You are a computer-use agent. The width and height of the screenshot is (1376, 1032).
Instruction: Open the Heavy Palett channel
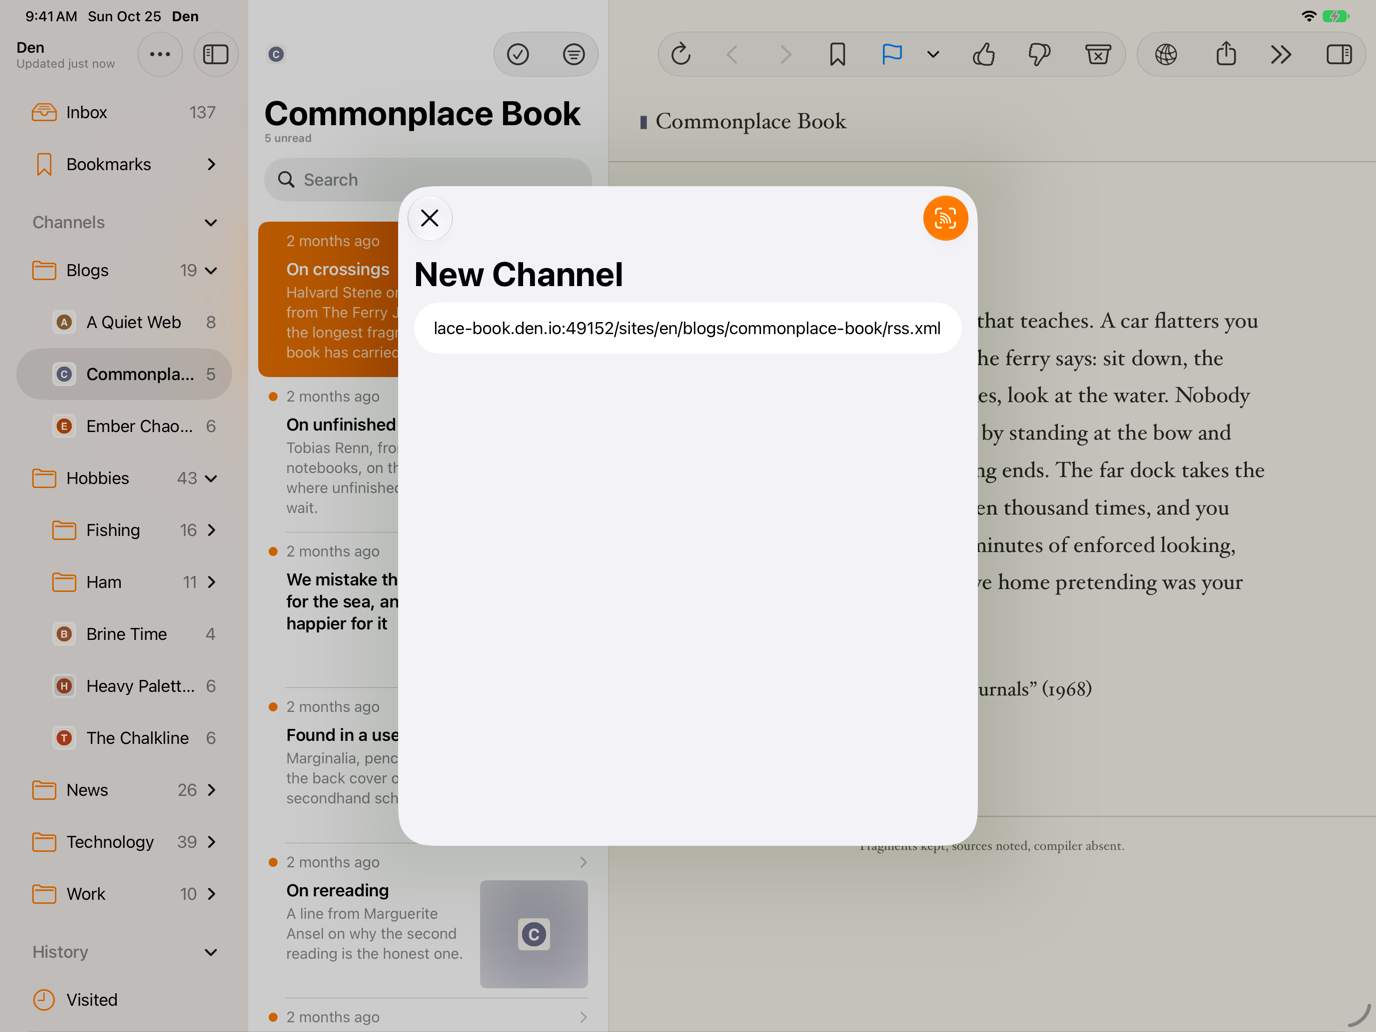(124, 686)
